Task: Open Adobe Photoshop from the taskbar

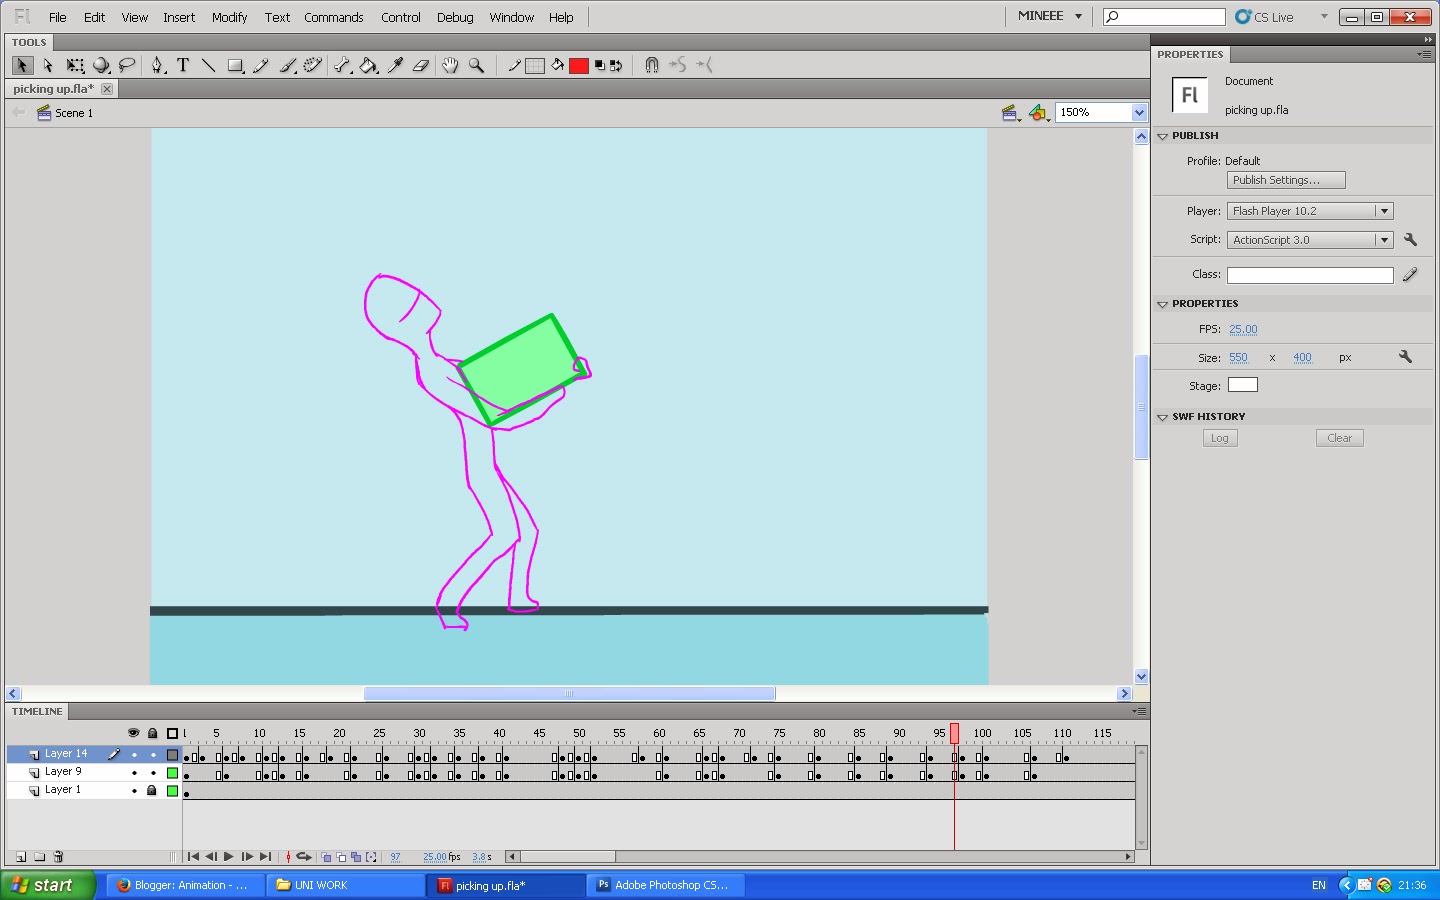Action: tap(665, 885)
